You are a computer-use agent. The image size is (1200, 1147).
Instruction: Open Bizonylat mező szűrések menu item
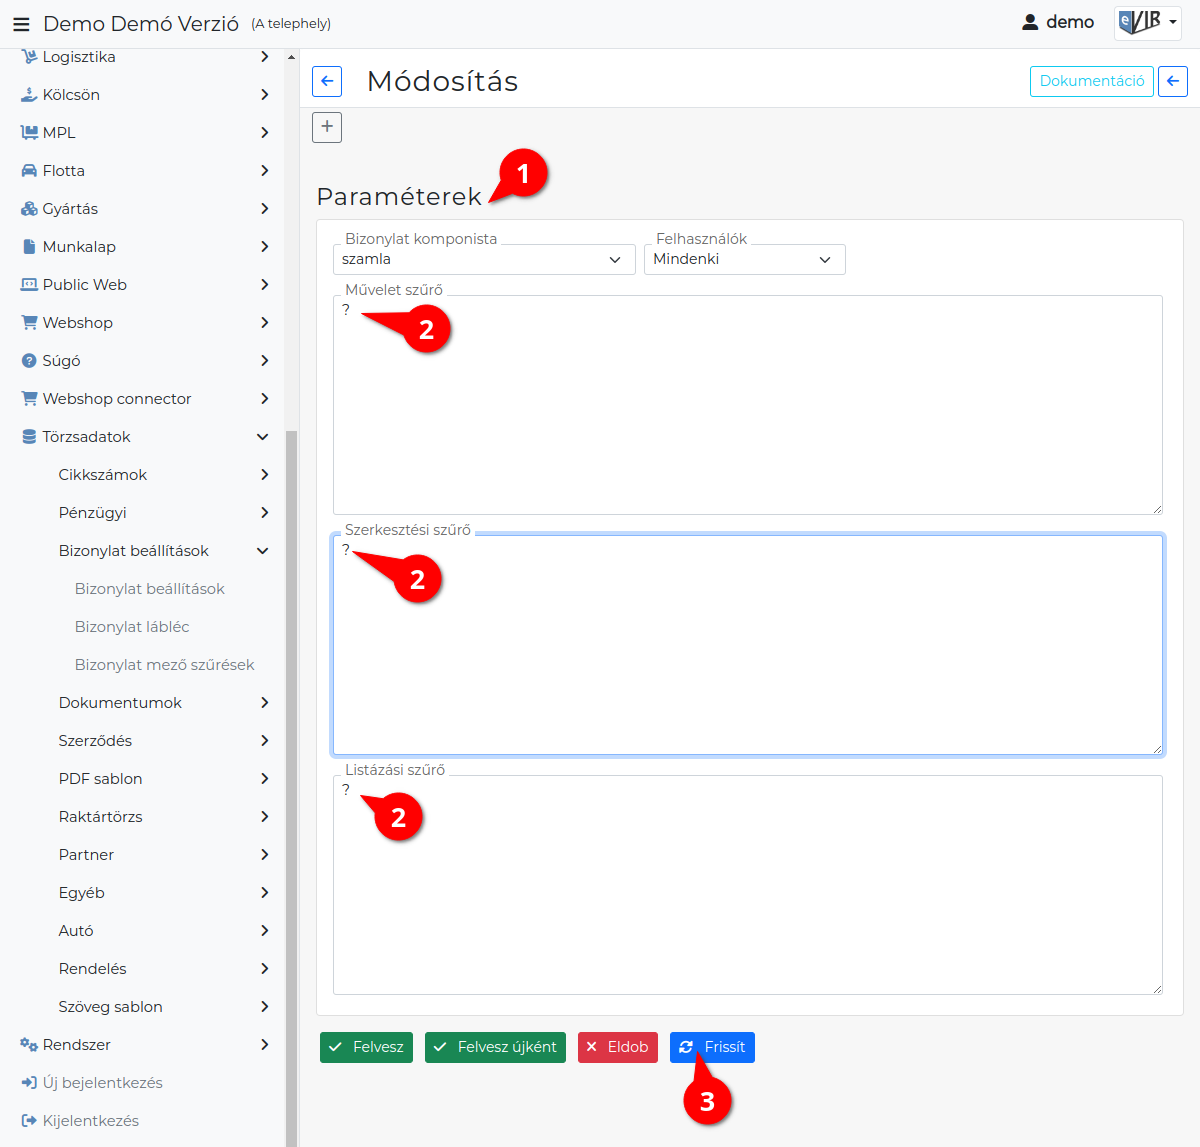point(164,665)
